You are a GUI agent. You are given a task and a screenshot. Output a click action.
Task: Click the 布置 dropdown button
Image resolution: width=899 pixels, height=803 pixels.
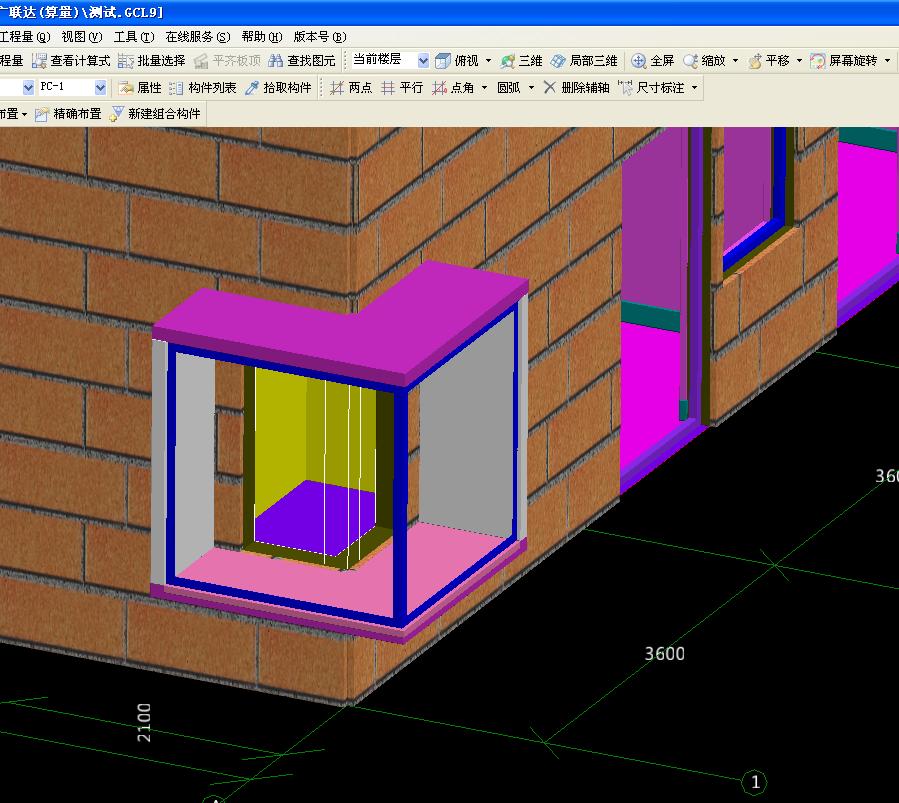coord(14,114)
